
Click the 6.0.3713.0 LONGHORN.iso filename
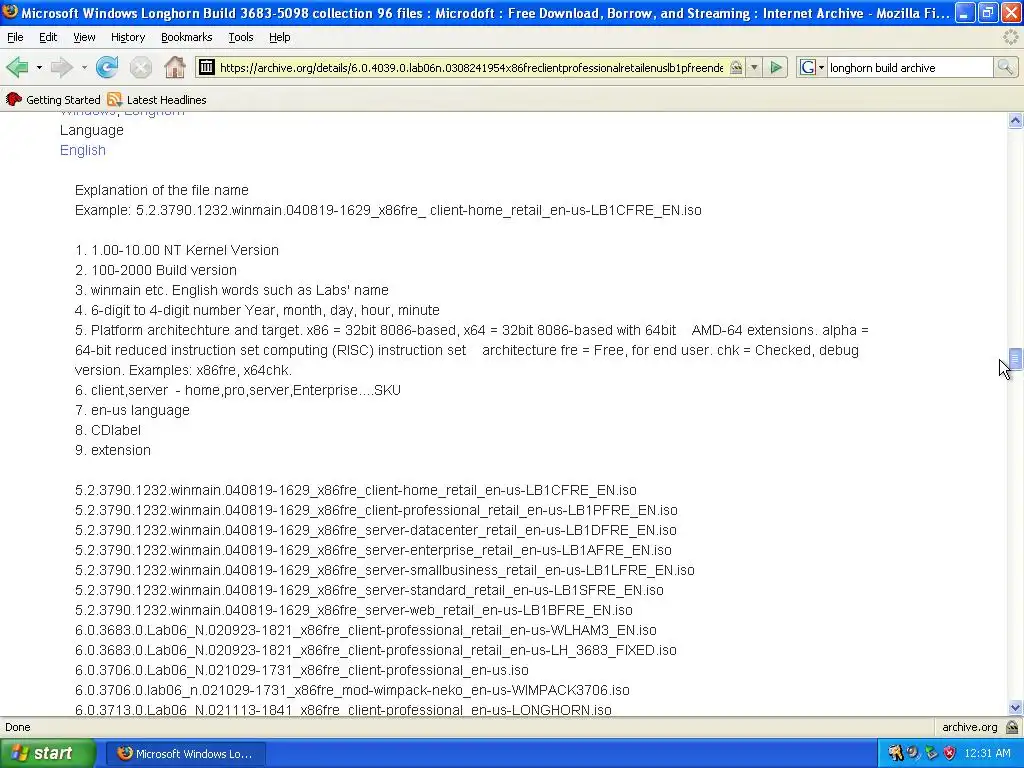[x=344, y=709]
